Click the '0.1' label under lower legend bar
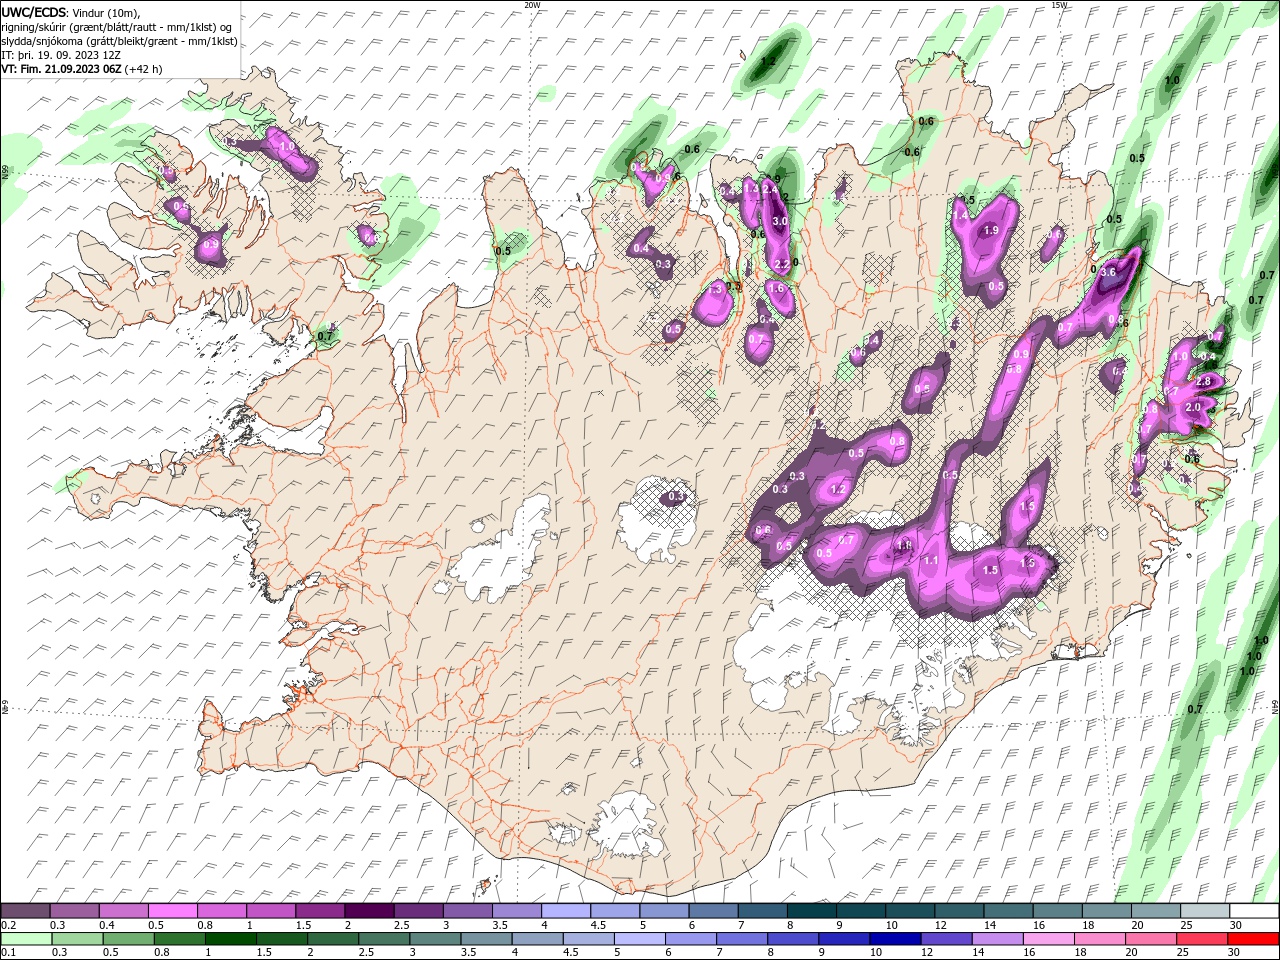Image resolution: width=1280 pixels, height=960 pixels. click(x=9, y=952)
